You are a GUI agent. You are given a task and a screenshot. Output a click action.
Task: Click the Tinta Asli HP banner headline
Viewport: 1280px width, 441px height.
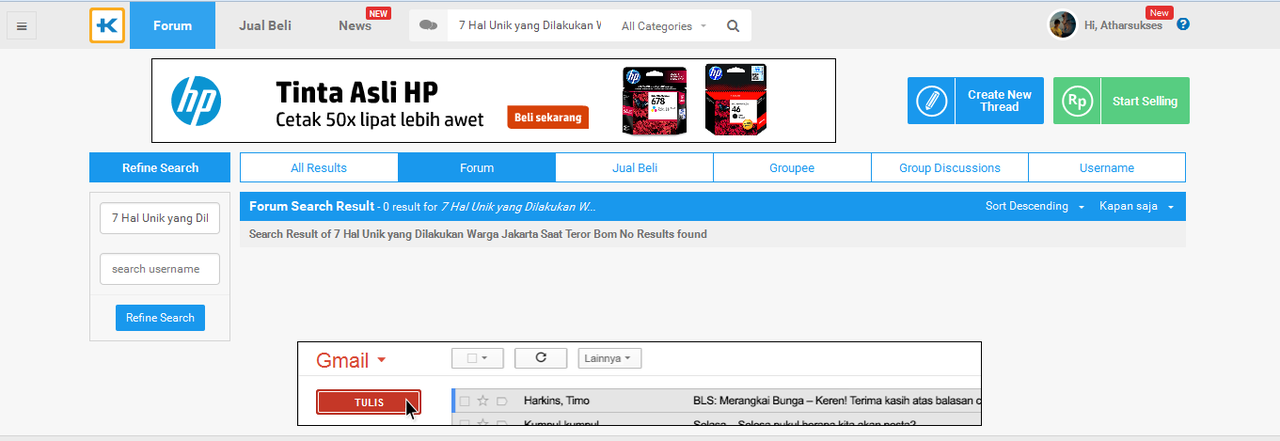357,92
